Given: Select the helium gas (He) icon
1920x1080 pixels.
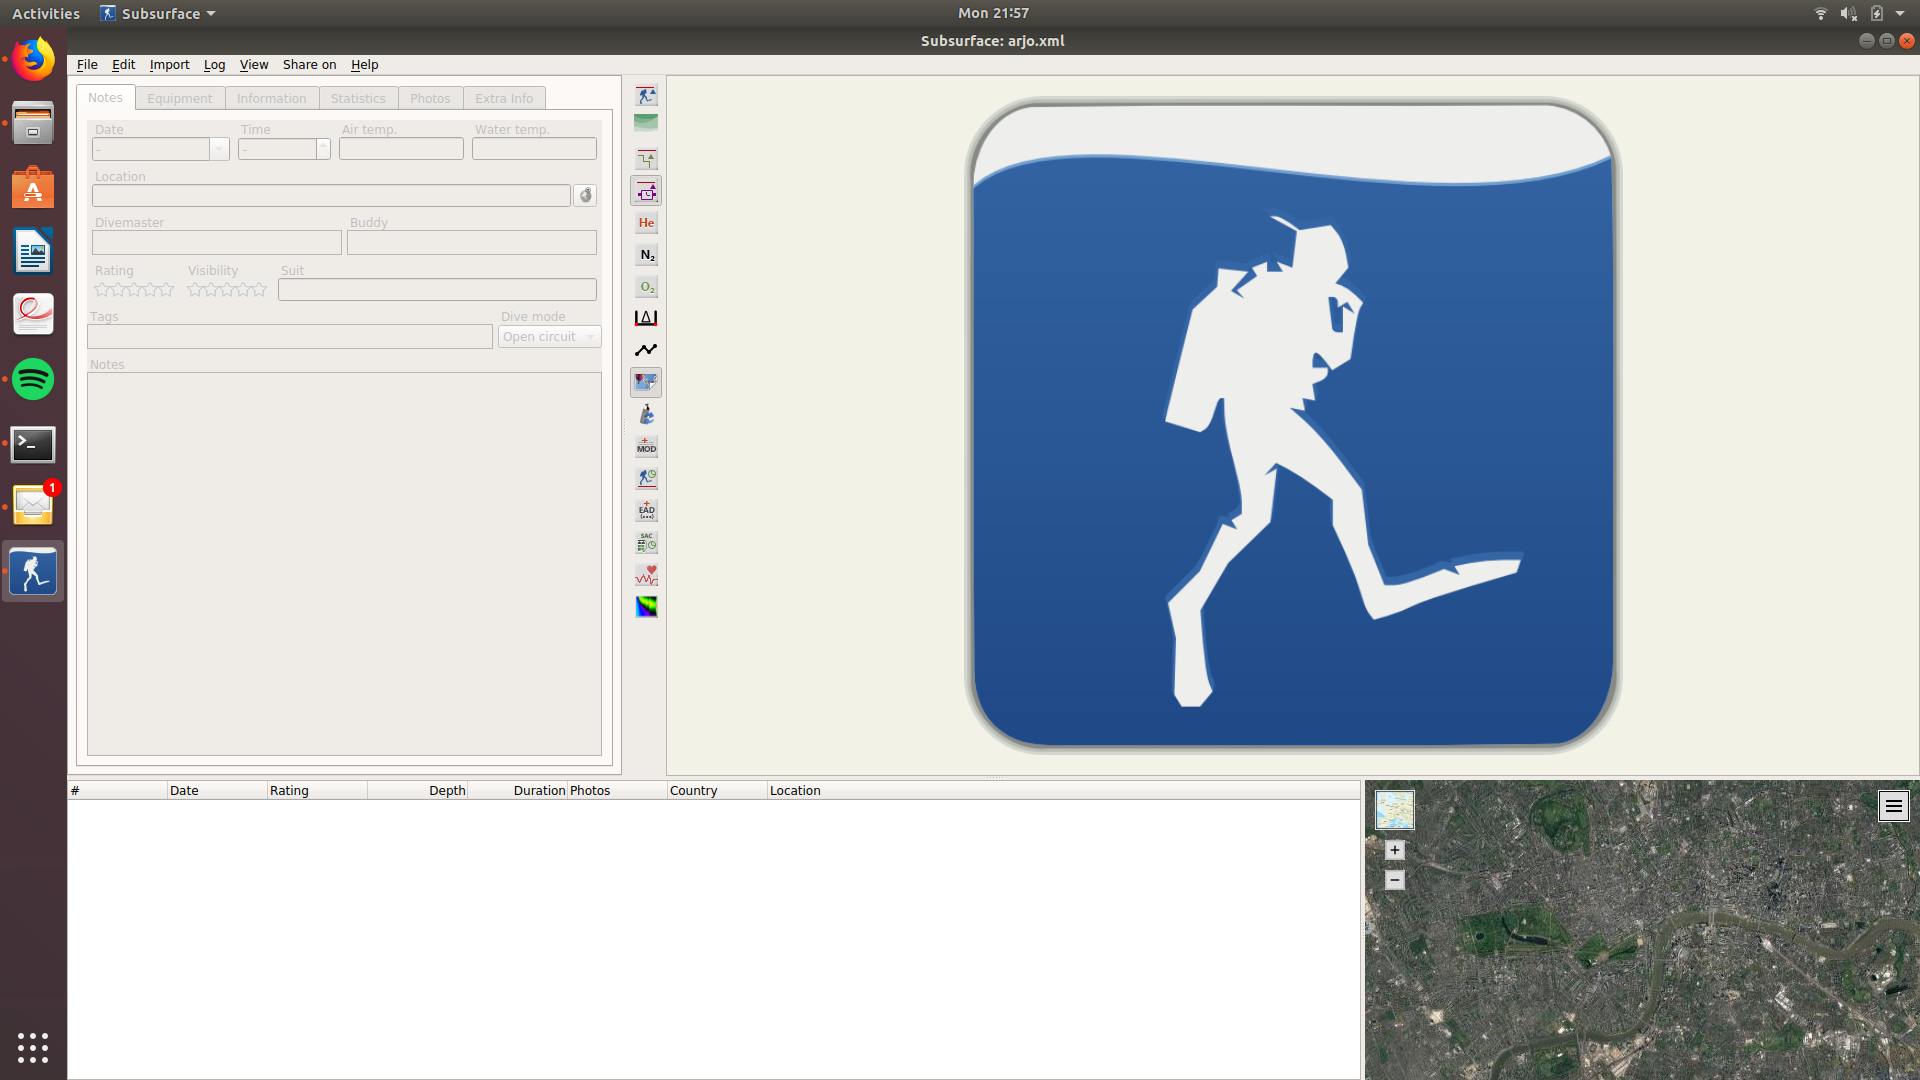Looking at the screenshot, I should 646,222.
